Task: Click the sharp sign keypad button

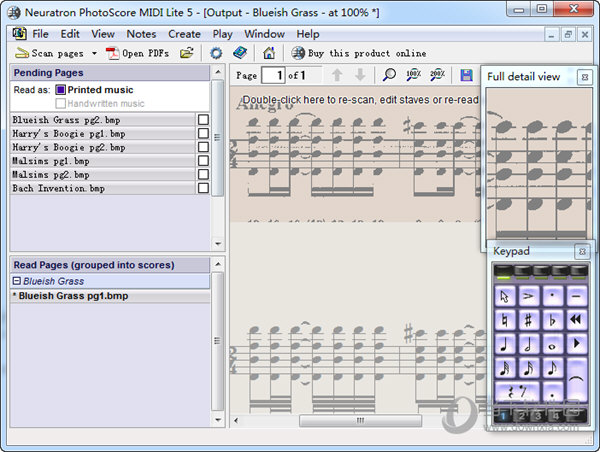Action: pyautogui.click(x=528, y=320)
